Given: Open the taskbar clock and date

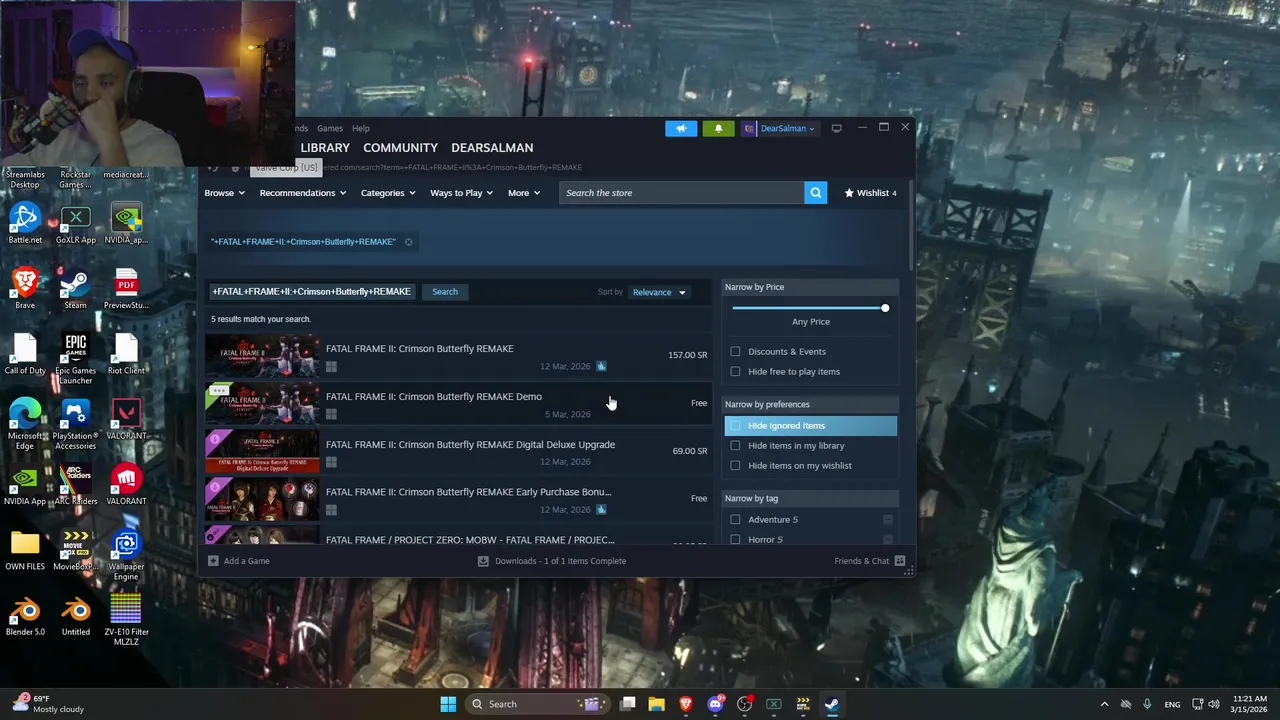Looking at the screenshot, I should tap(1250, 704).
